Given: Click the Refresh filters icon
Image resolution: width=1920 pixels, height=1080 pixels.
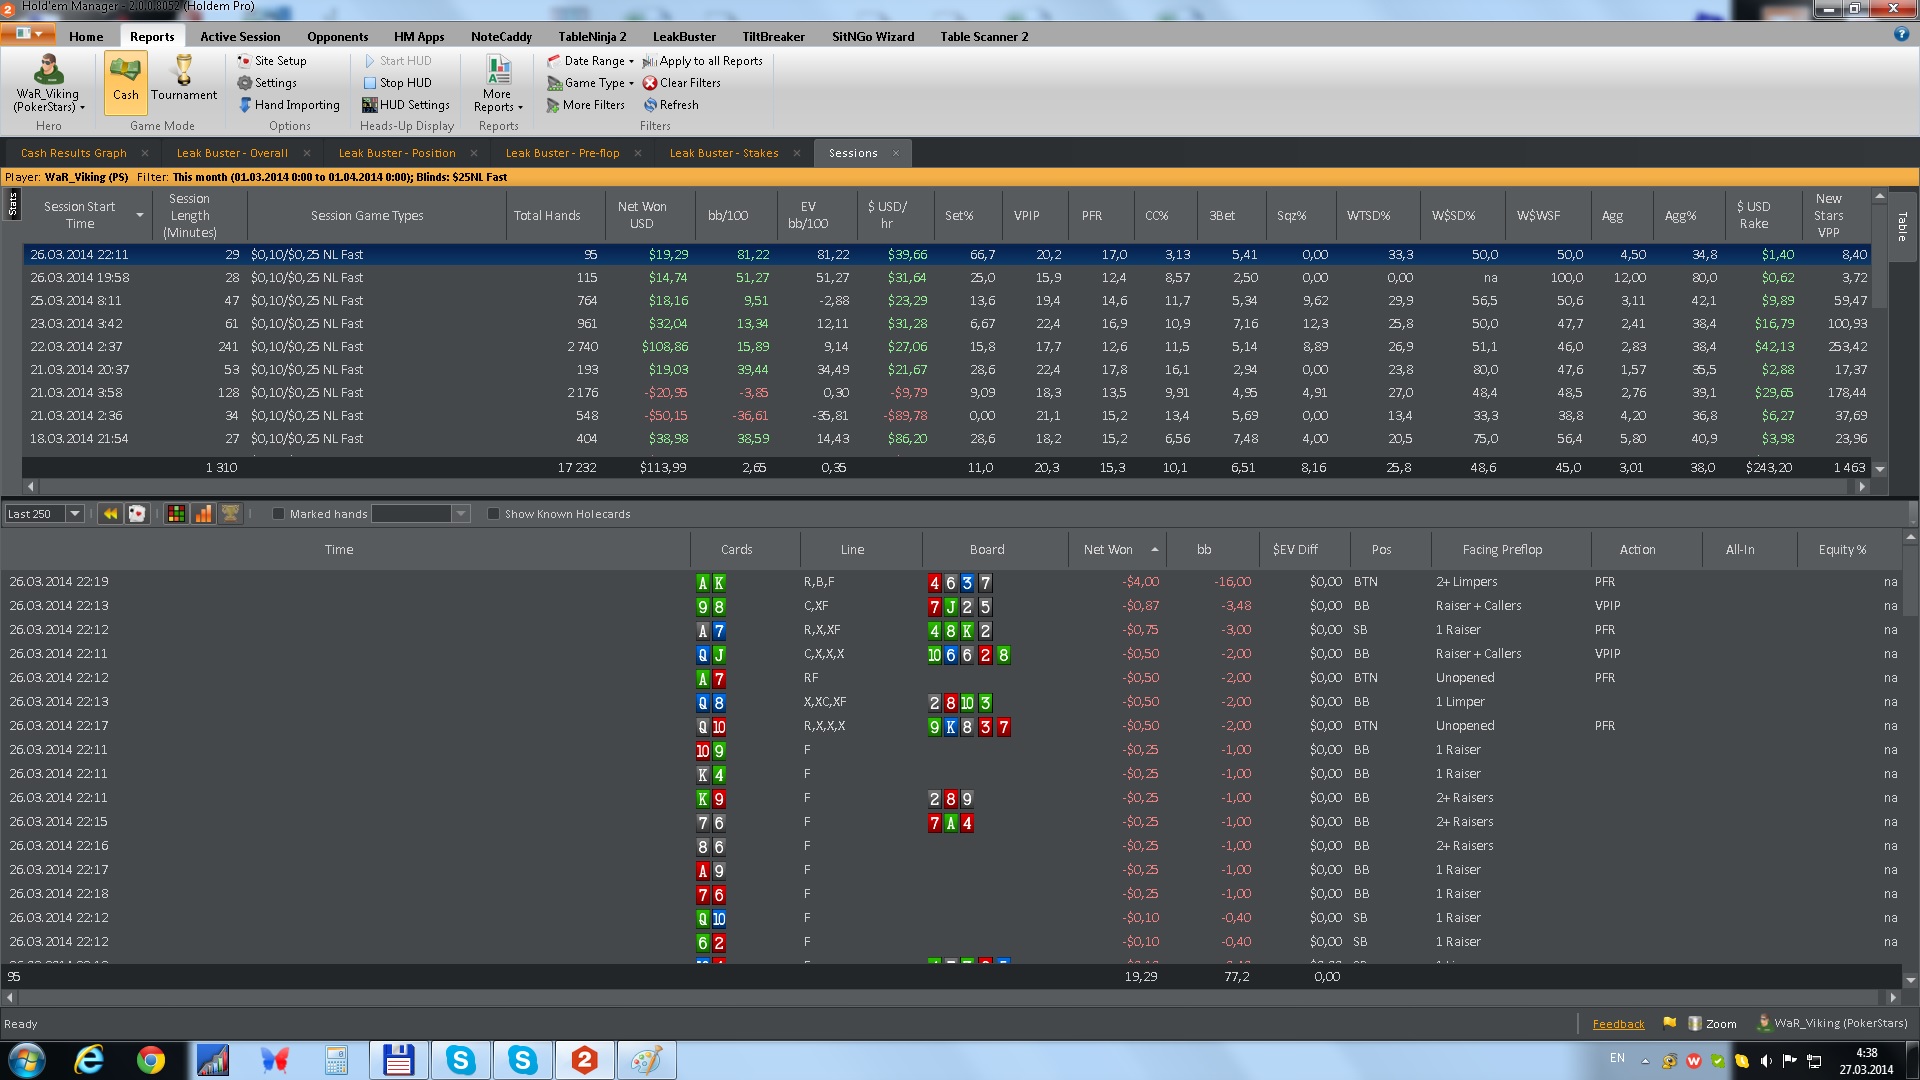Looking at the screenshot, I should tap(650, 105).
